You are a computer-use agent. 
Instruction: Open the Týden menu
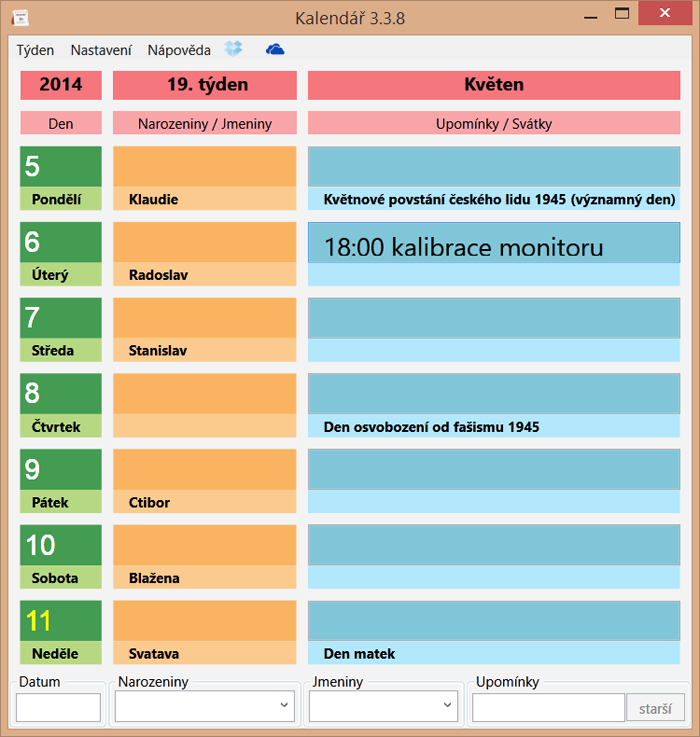click(35, 50)
